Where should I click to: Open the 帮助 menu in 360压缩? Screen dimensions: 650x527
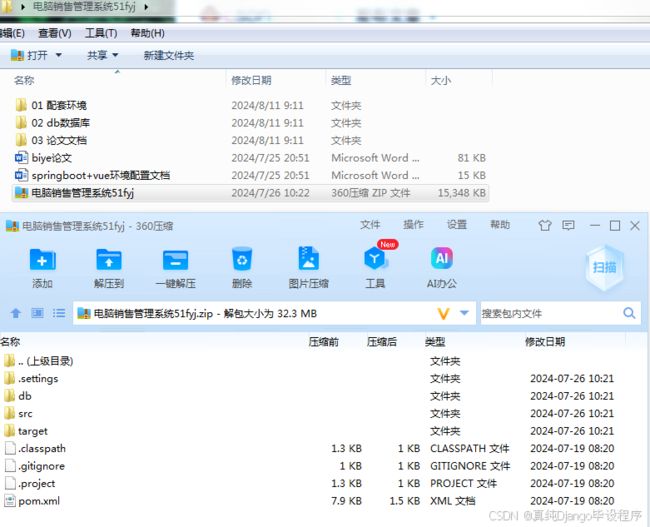click(x=500, y=225)
